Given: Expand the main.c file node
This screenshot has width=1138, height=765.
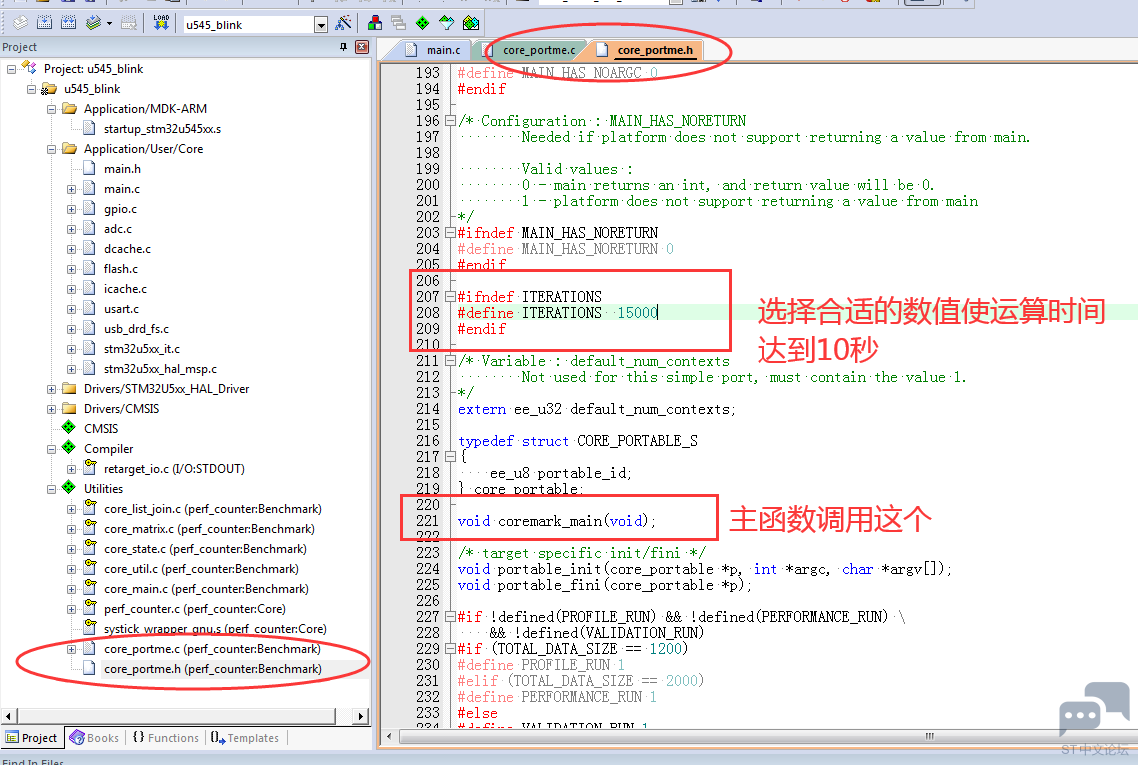Looking at the screenshot, I should 71,189.
